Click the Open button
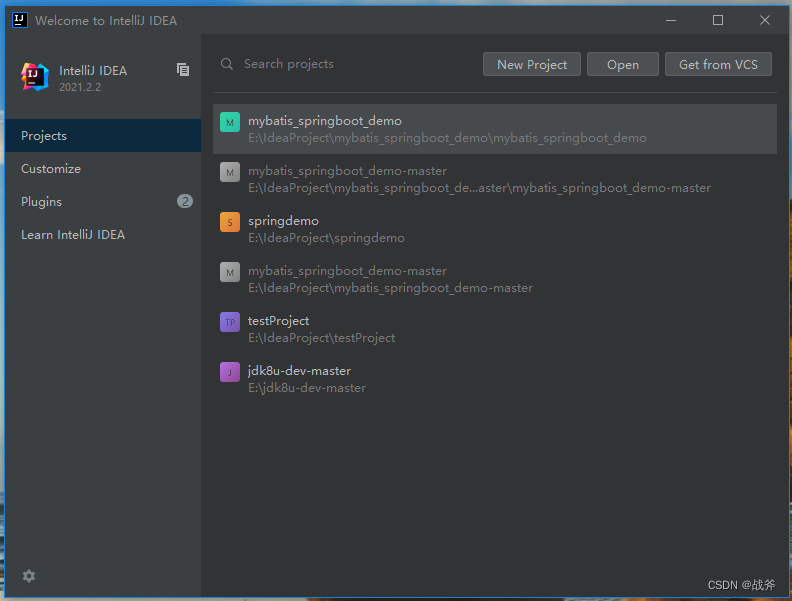Viewport: 792px width, 601px height. click(623, 64)
